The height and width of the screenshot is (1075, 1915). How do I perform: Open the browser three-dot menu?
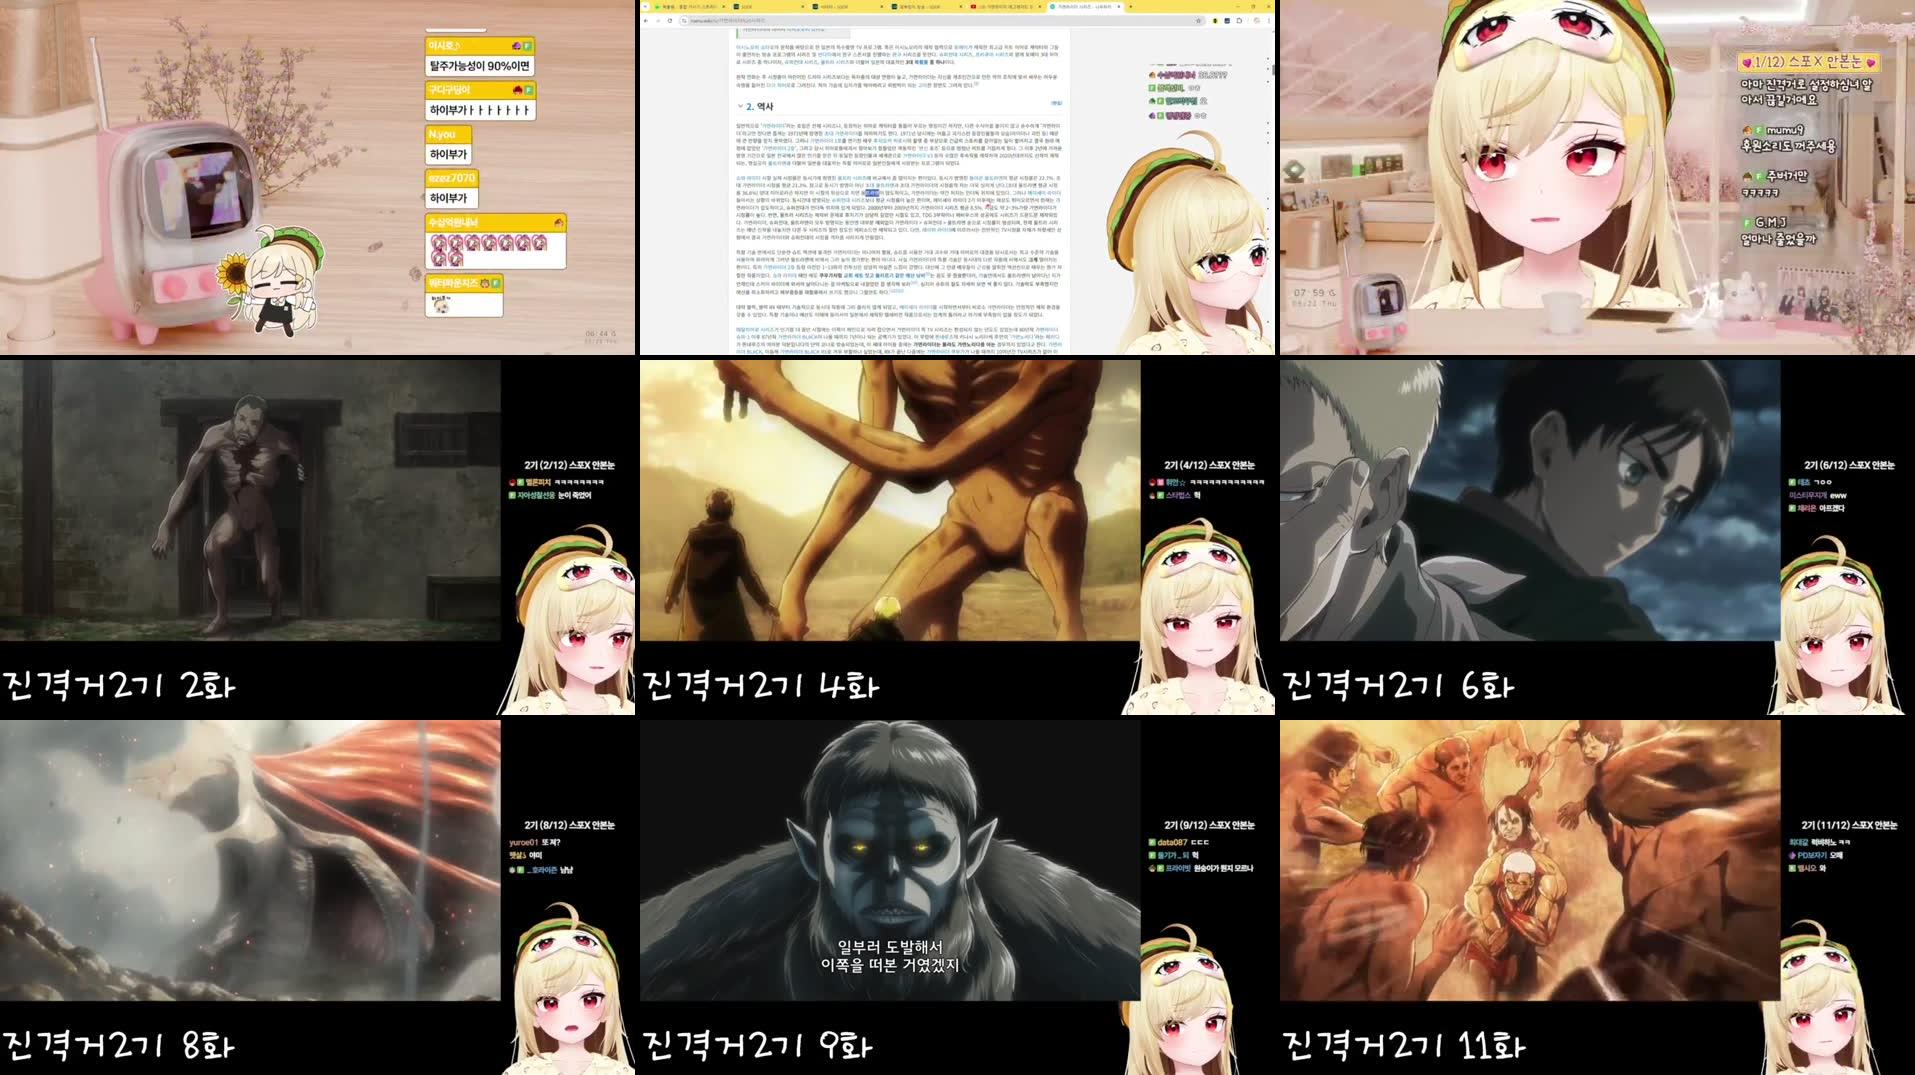pyautogui.click(x=1269, y=21)
